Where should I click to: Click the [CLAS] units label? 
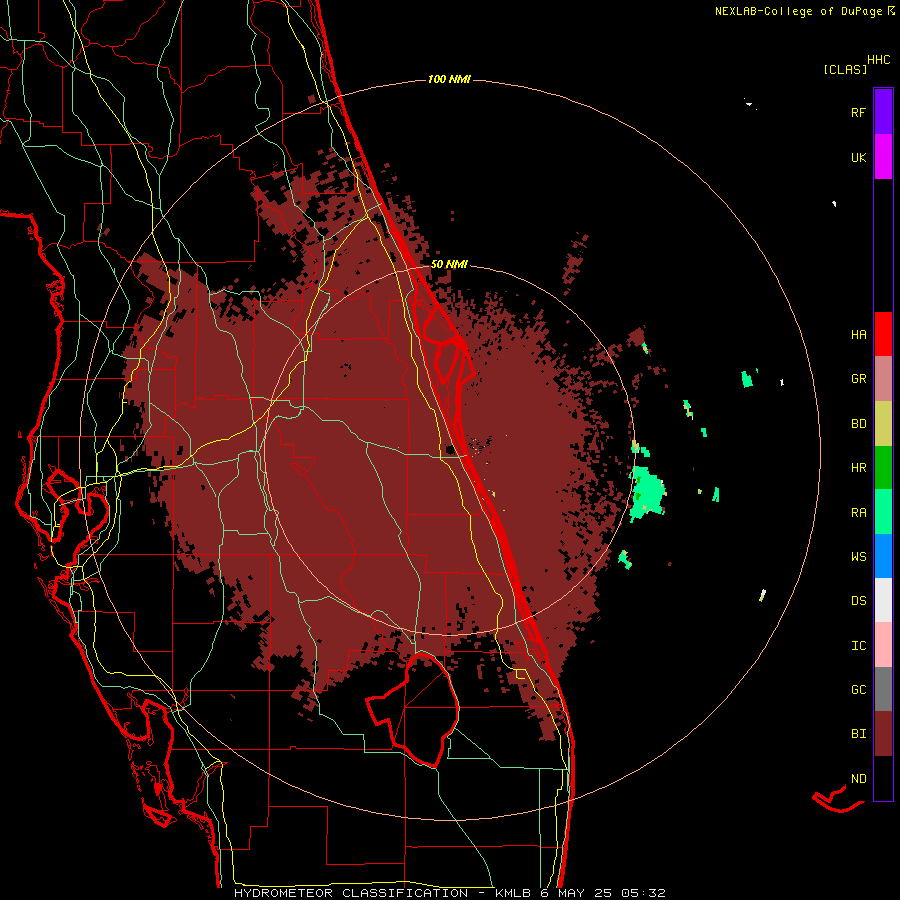[x=845, y=70]
